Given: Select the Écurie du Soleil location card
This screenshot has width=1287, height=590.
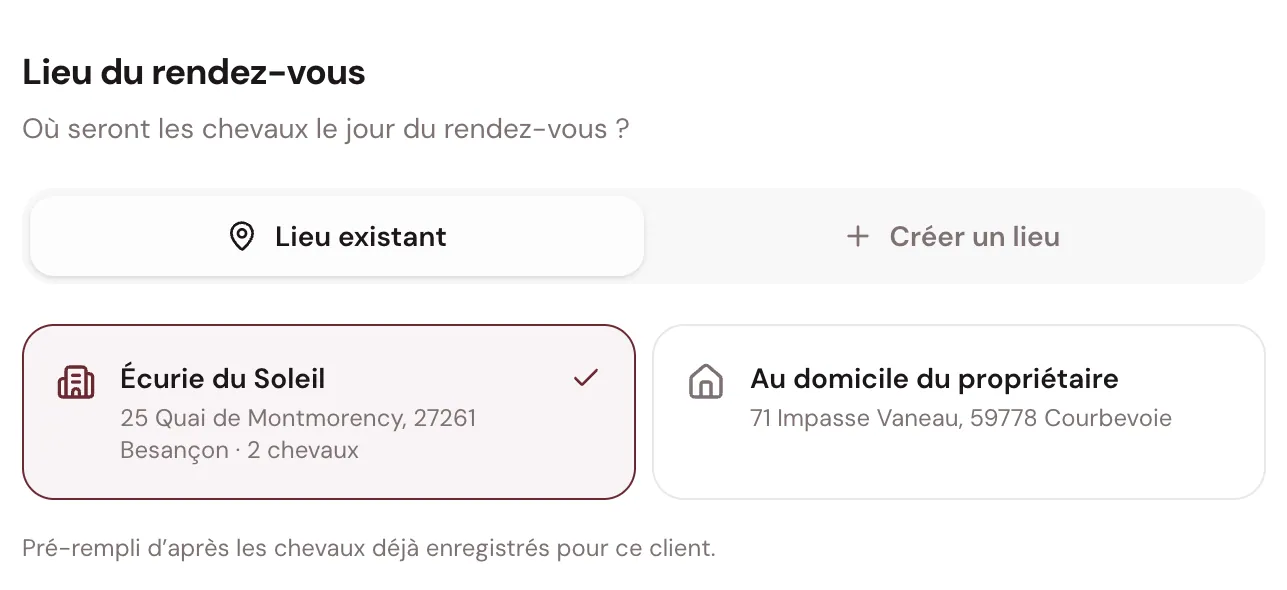Looking at the screenshot, I should click(329, 411).
